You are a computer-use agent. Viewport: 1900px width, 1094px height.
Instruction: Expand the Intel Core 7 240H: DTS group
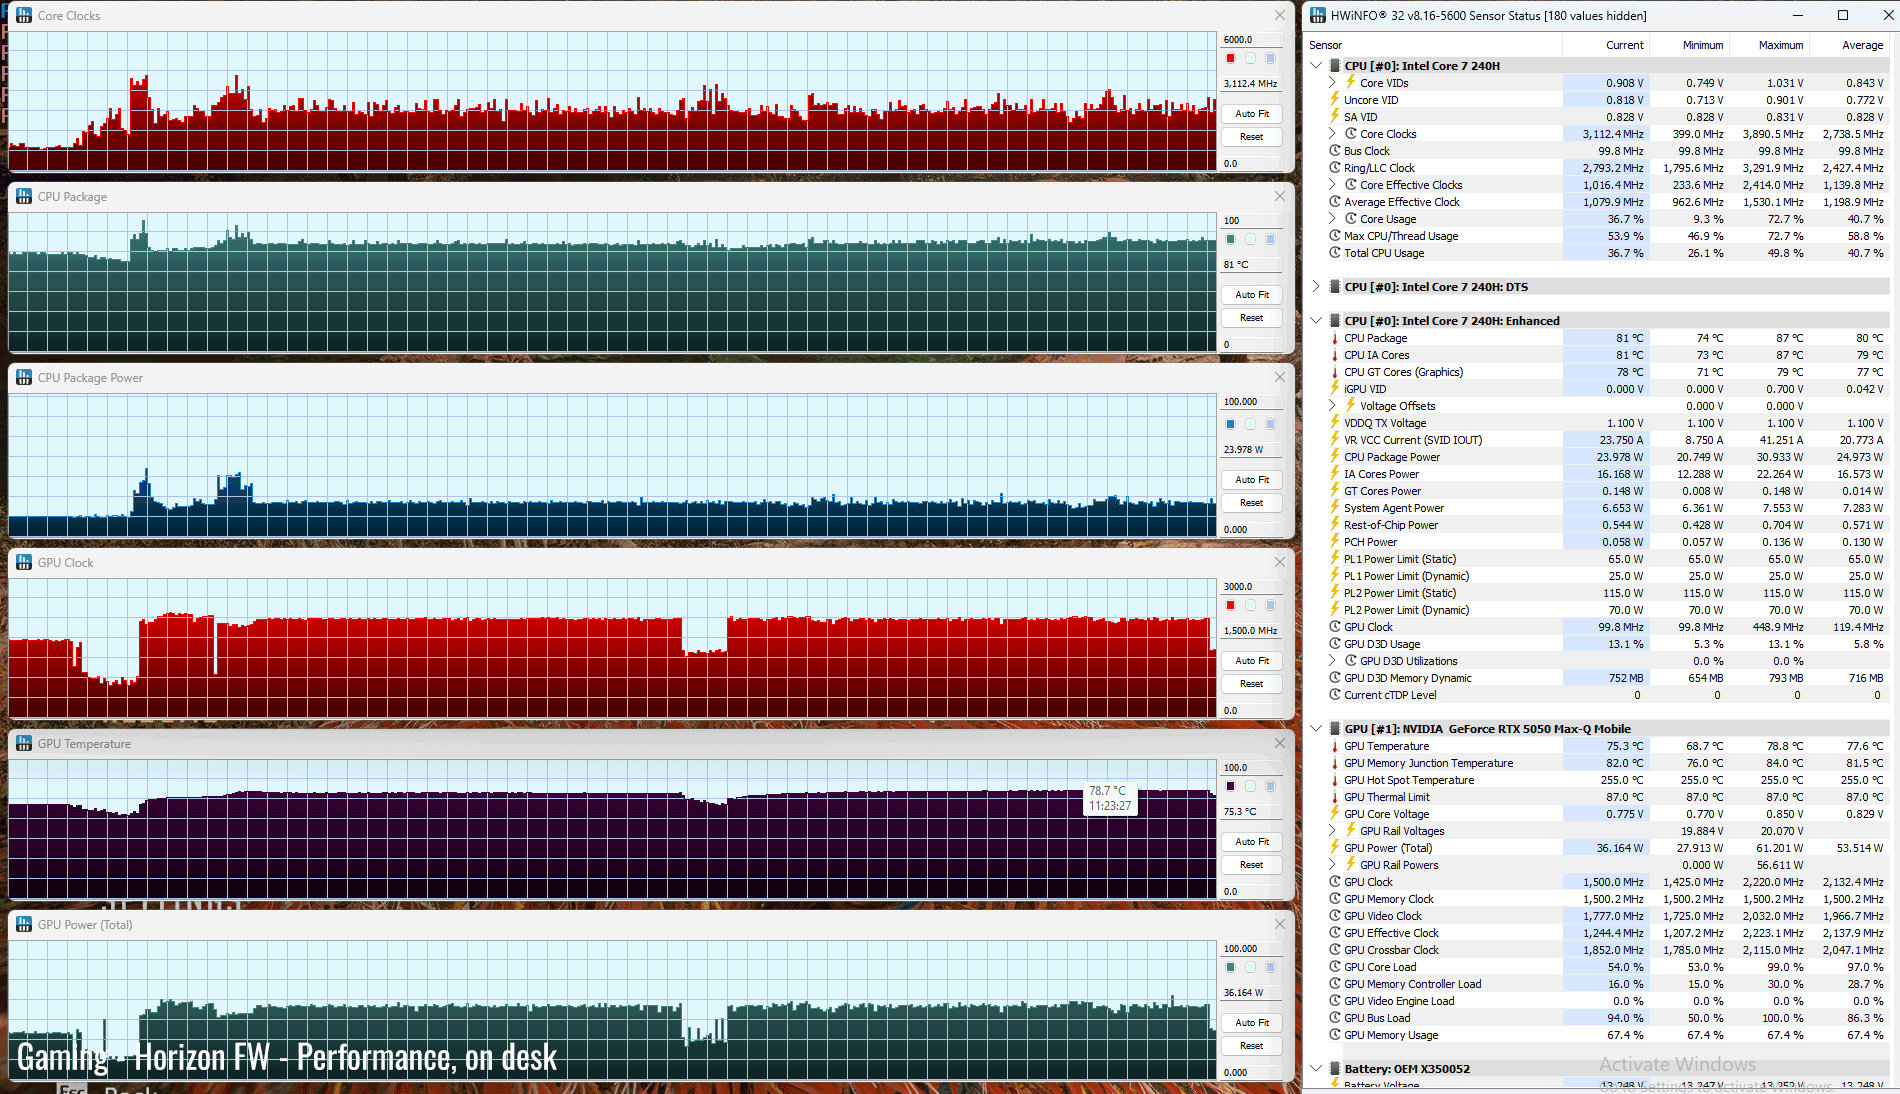coord(1316,287)
